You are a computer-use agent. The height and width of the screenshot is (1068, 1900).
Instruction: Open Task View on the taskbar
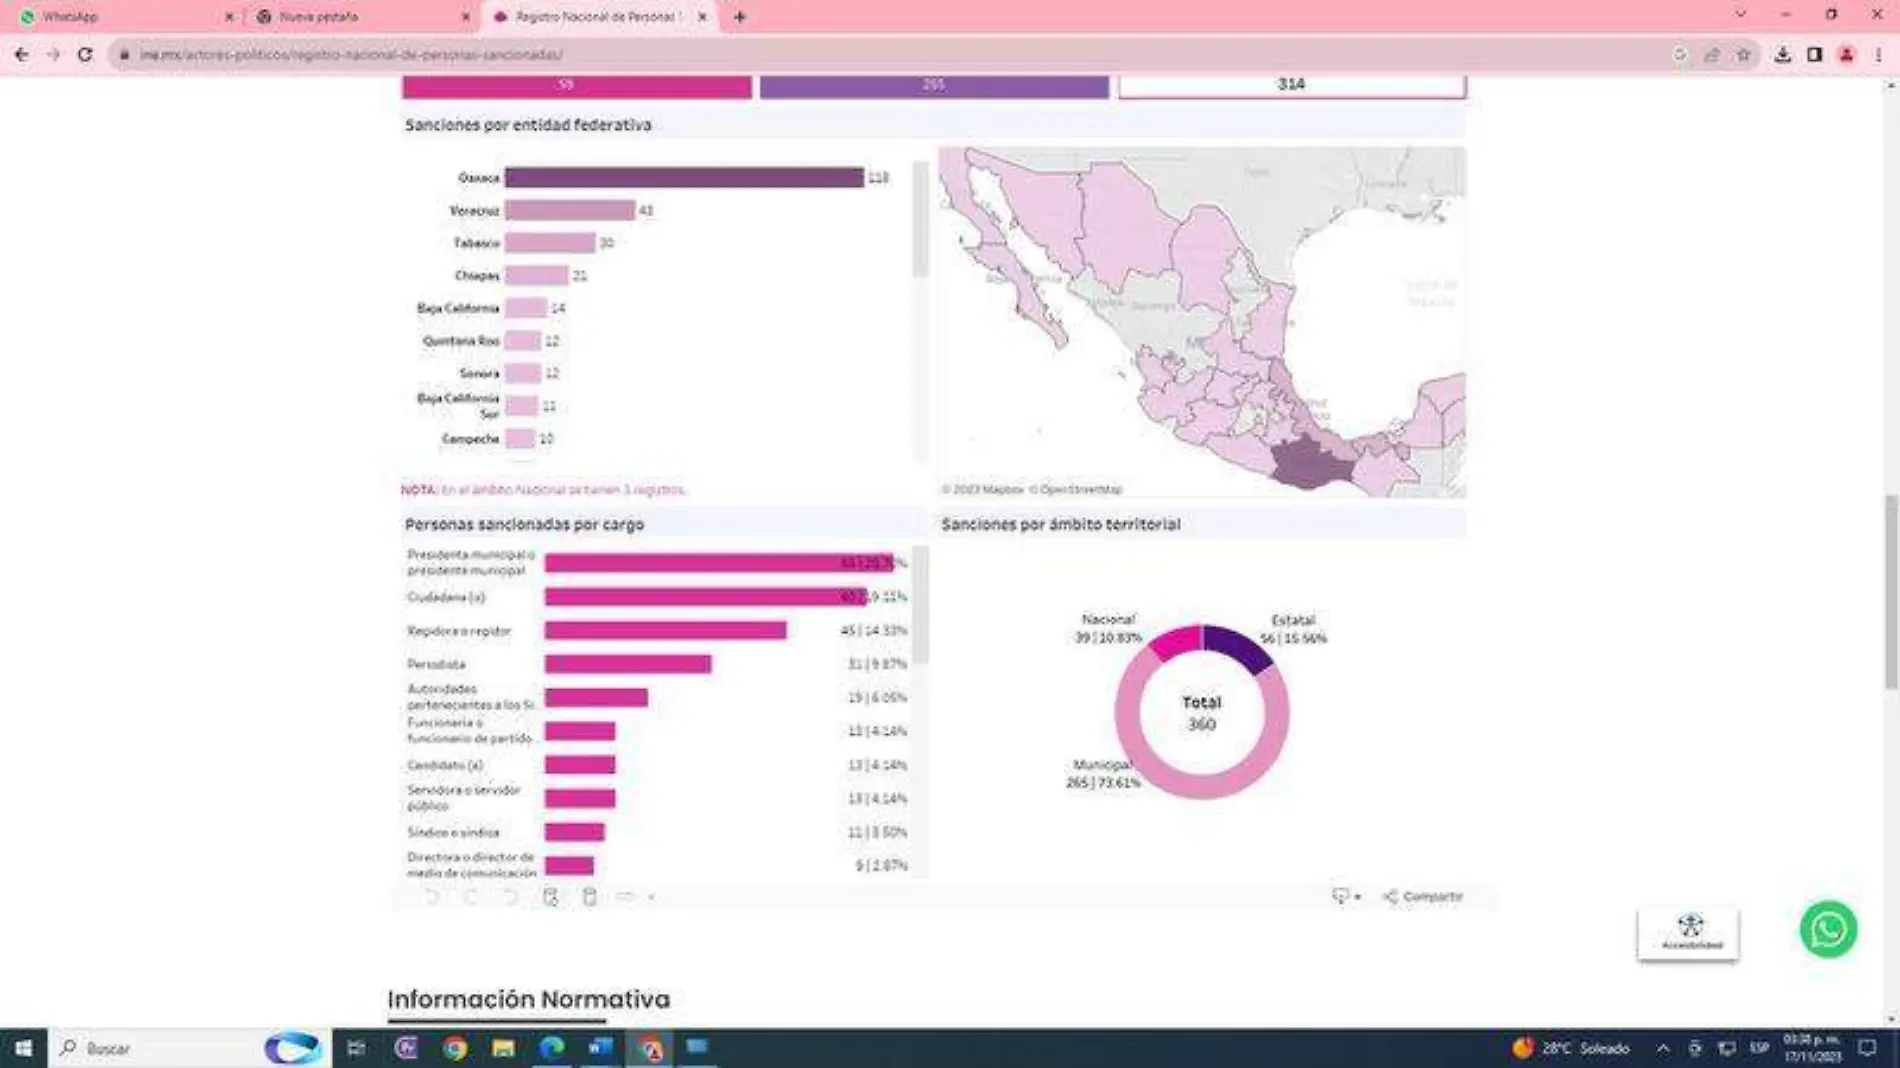pyautogui.click(x=356, y=1048)
